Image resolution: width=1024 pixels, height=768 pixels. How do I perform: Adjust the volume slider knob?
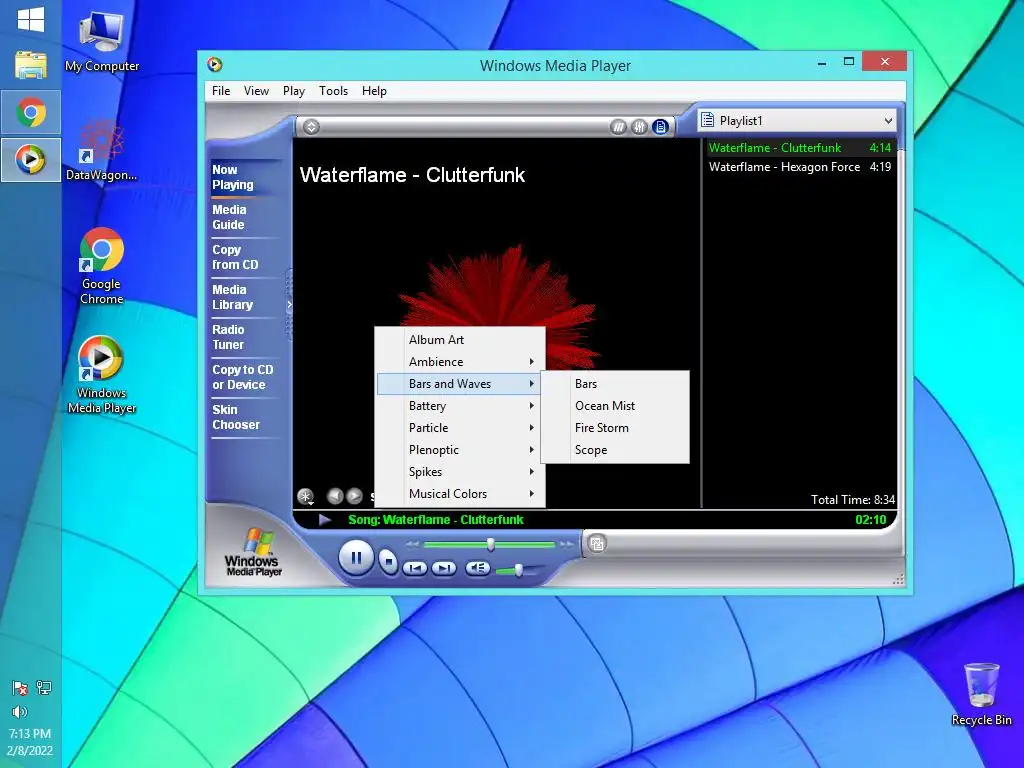pos(519,570)
